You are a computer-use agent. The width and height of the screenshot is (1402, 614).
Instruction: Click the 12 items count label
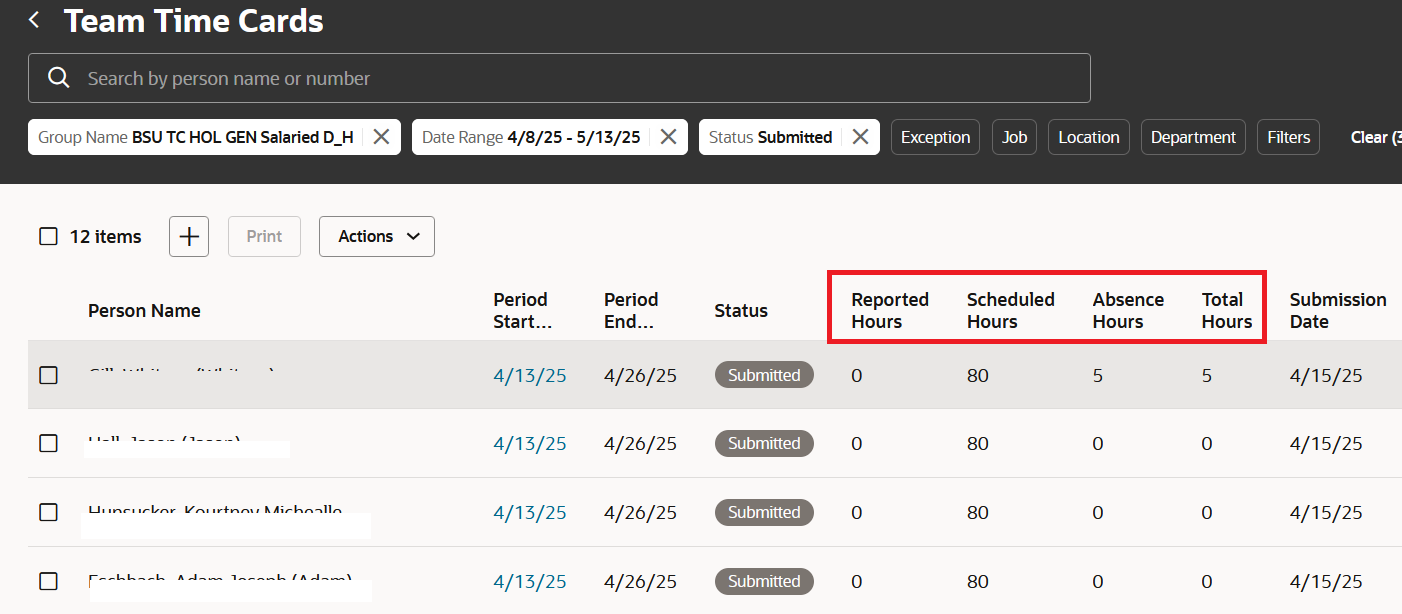105,237
